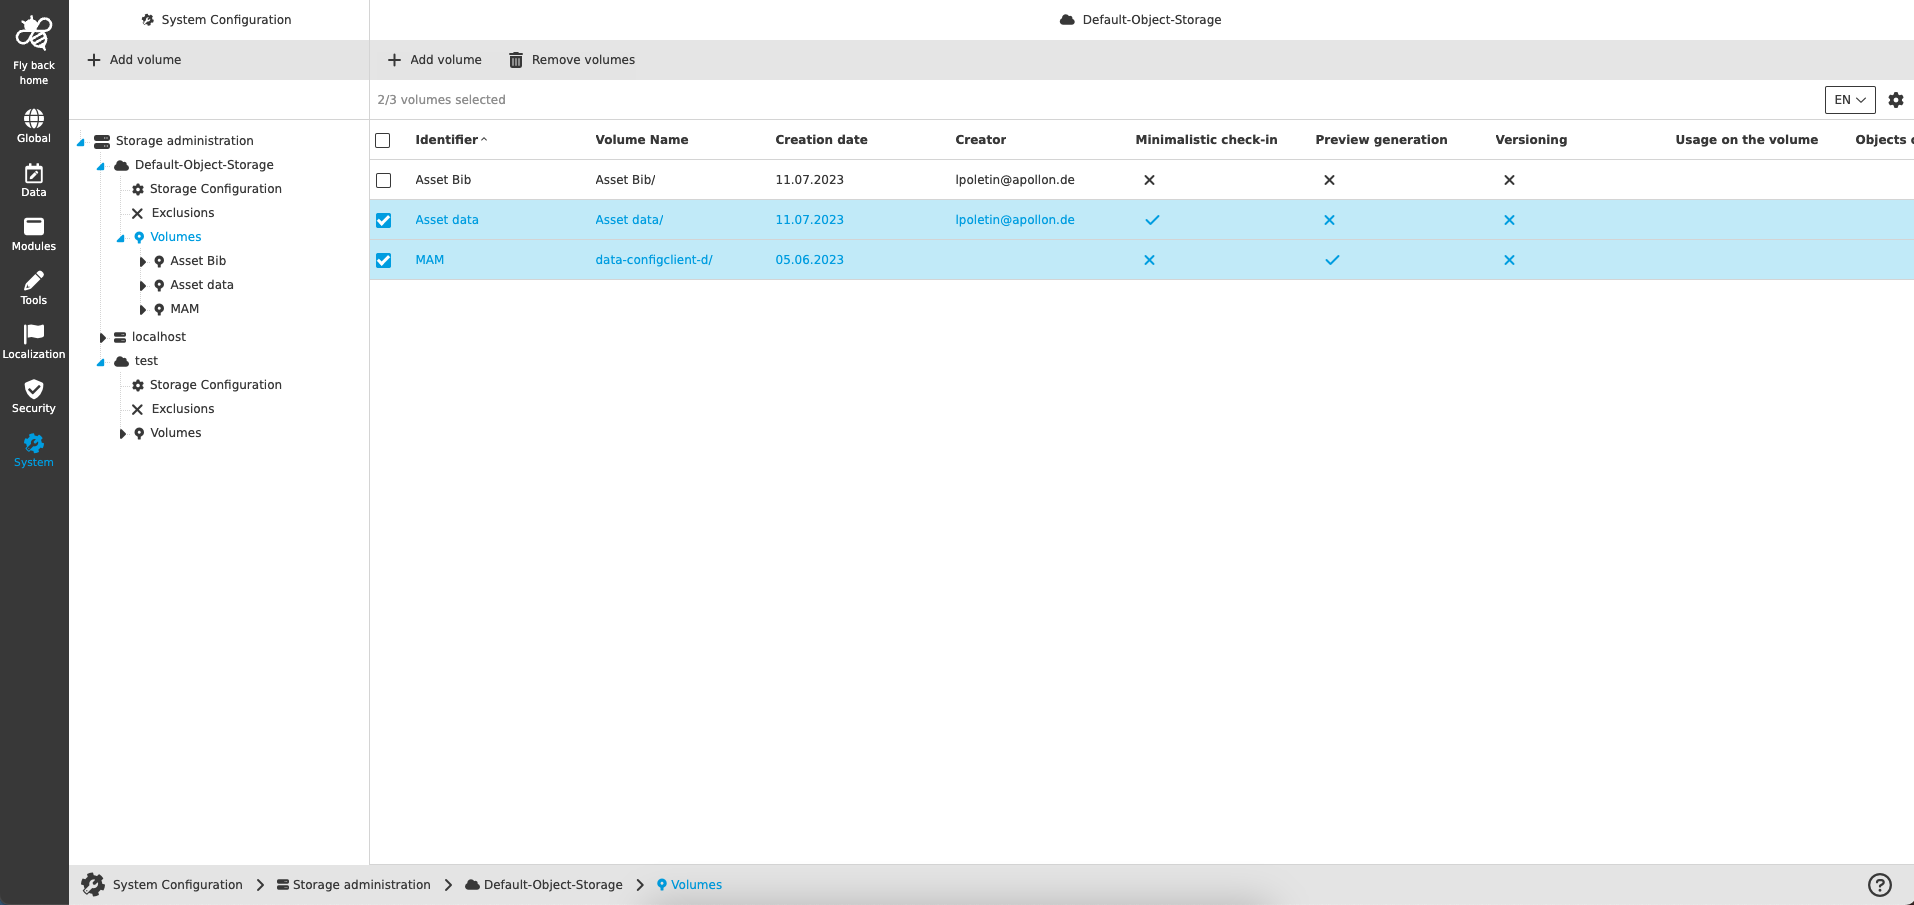Select the Tools icon in the sidebar
The width and height of the screenshot is (1914, 905).
33,286
